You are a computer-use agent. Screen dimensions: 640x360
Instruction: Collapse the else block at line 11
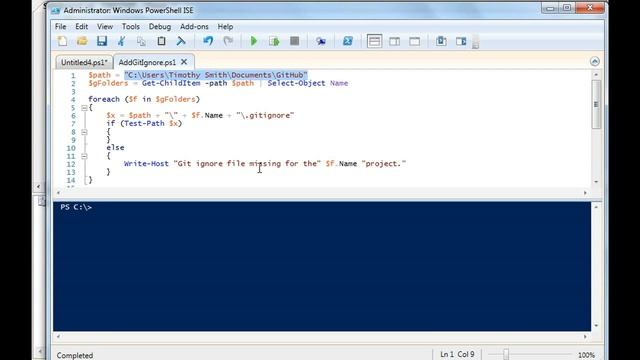(x=84, y=156)
